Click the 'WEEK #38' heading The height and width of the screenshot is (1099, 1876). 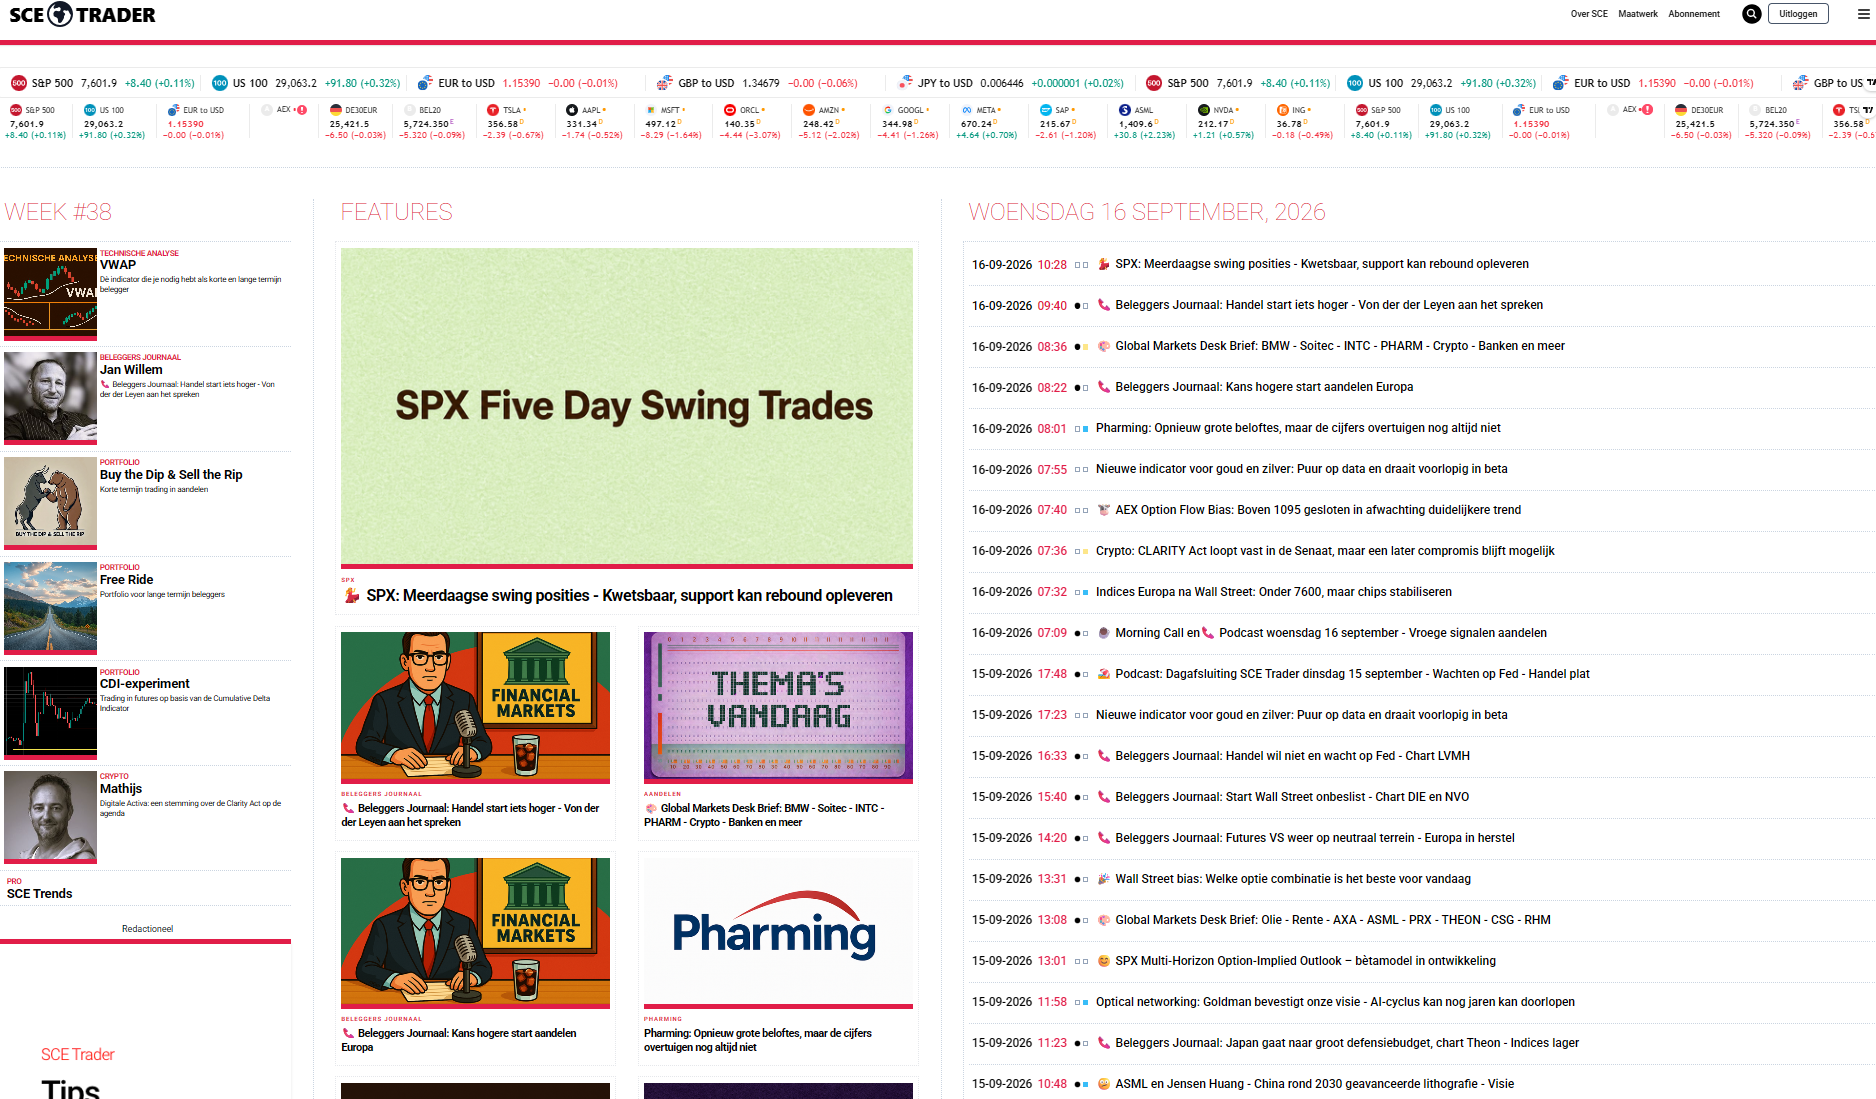(x=58, y=212)
